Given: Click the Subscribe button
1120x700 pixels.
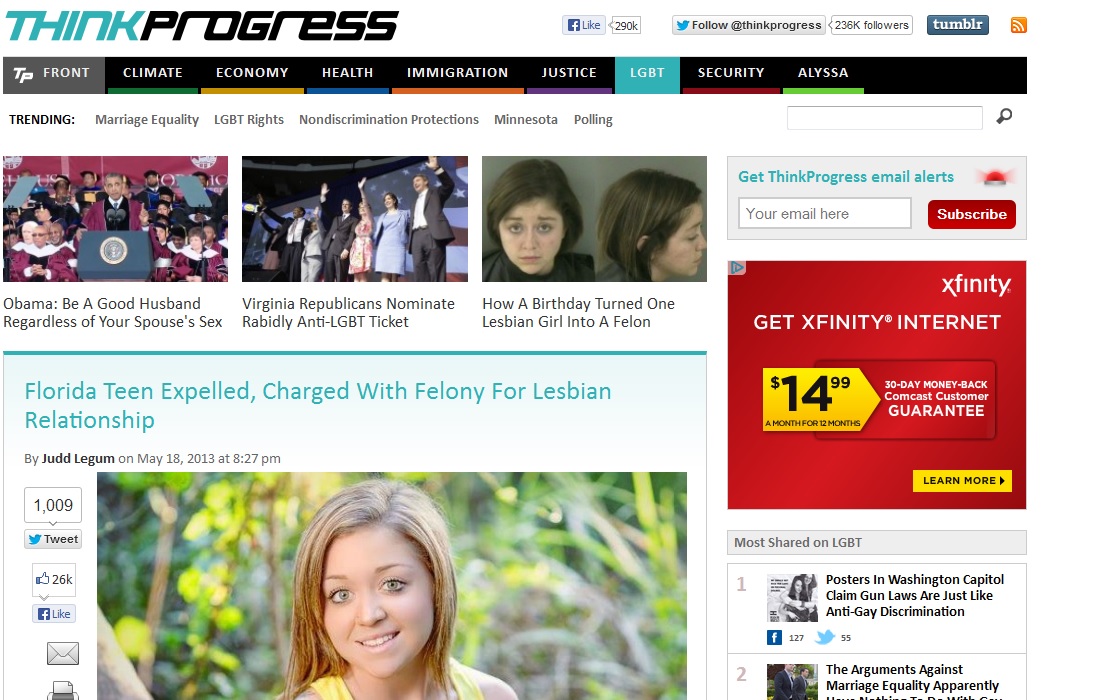Looking at the screenshot, I should pos(971,214).
